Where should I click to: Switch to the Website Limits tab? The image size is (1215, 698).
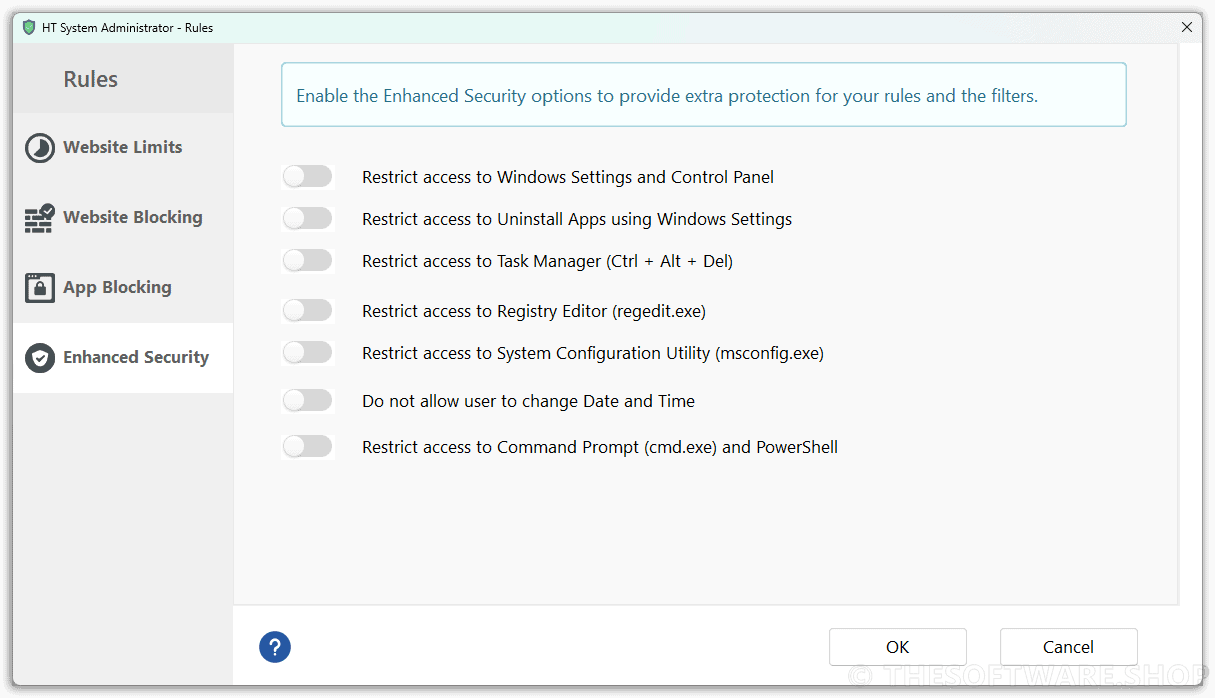[x=123, y=148]
